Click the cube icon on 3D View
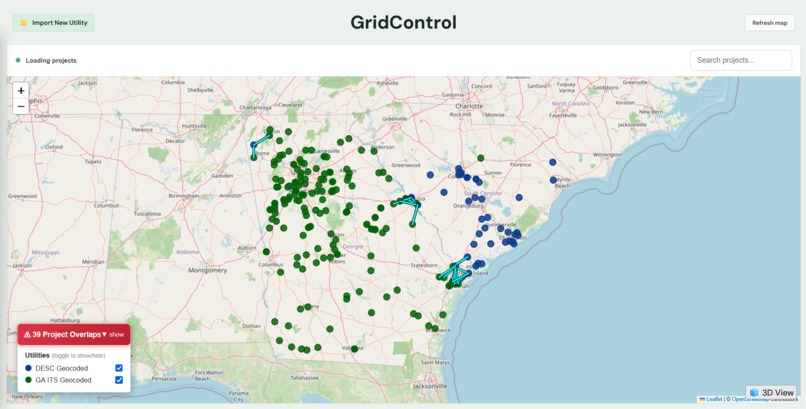This screenshot has width=806, height=409. pyautogui.click(x=754, y=393)
